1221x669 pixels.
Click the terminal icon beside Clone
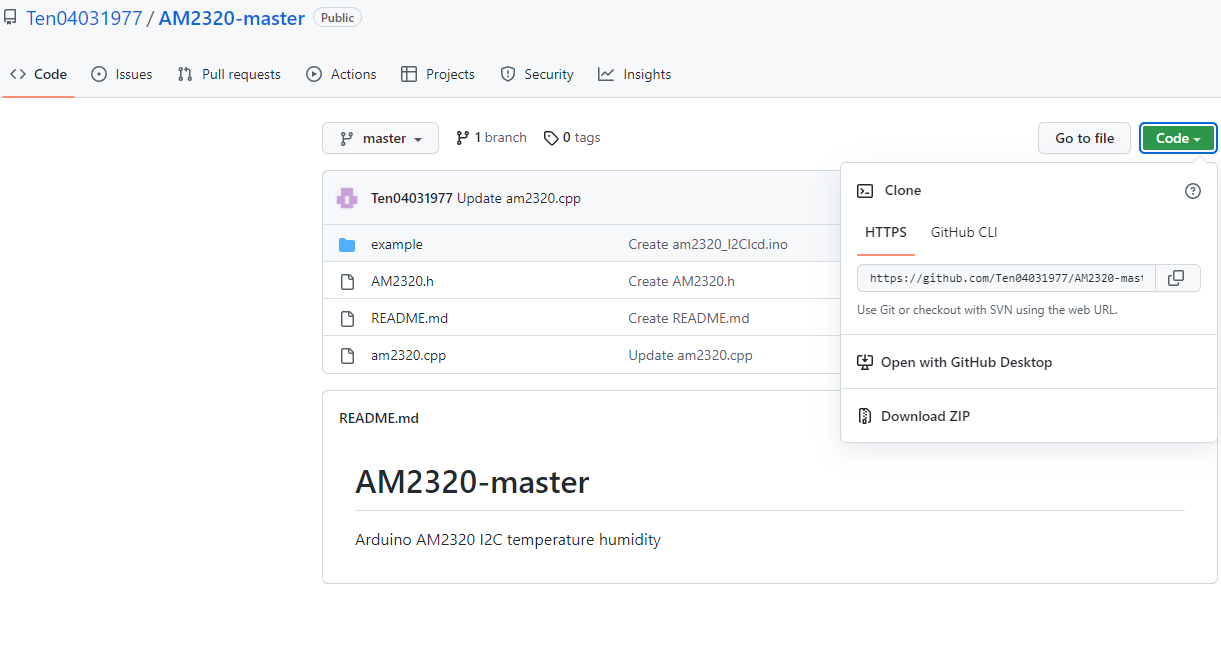[865, 191]
